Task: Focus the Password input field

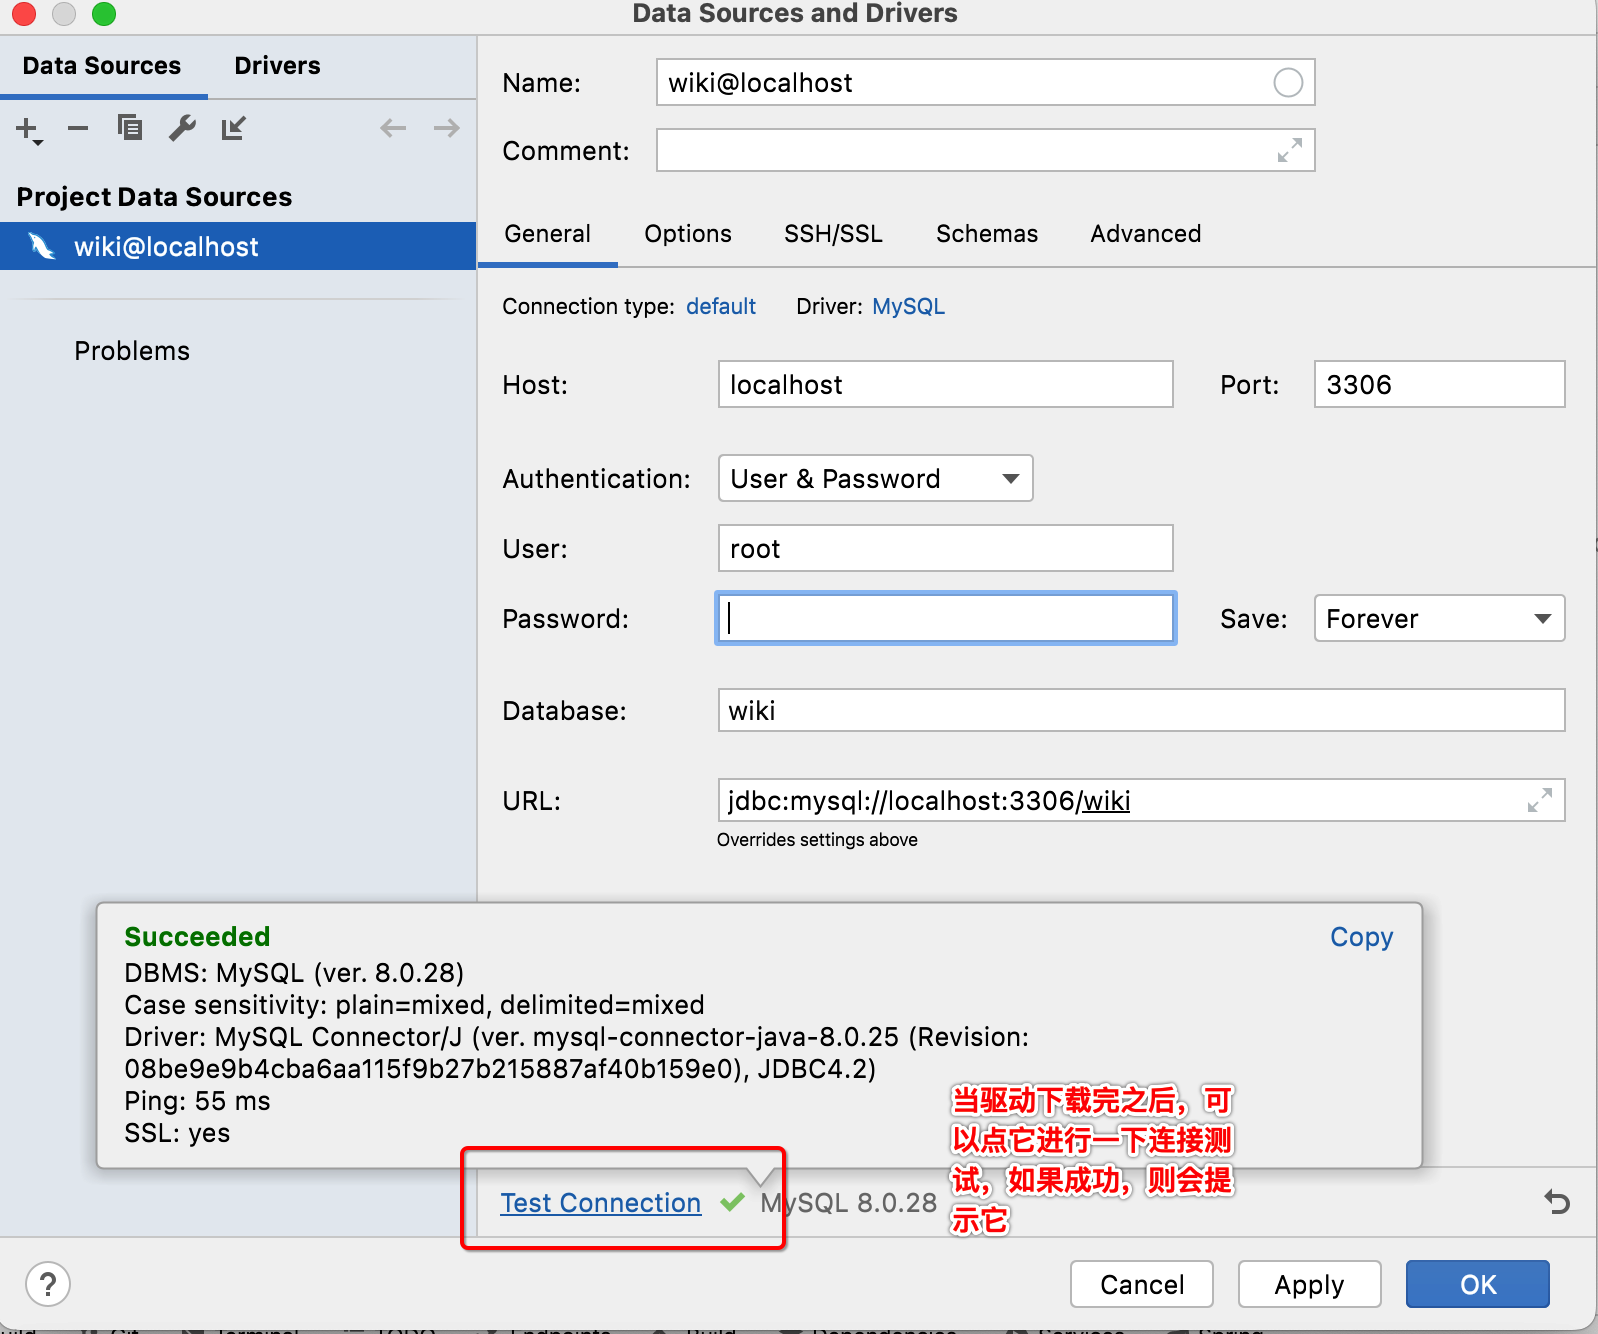Action: point(945,618)
